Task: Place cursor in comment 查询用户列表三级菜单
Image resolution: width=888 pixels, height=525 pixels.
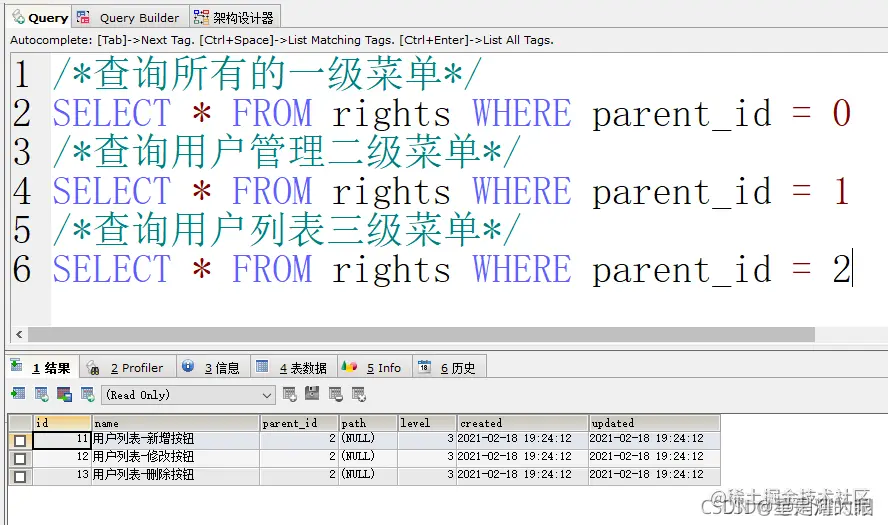Action: 287,230
